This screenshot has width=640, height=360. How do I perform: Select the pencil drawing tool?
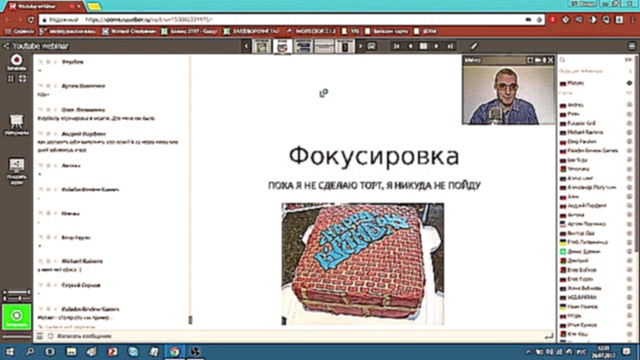tap(473, 46)
